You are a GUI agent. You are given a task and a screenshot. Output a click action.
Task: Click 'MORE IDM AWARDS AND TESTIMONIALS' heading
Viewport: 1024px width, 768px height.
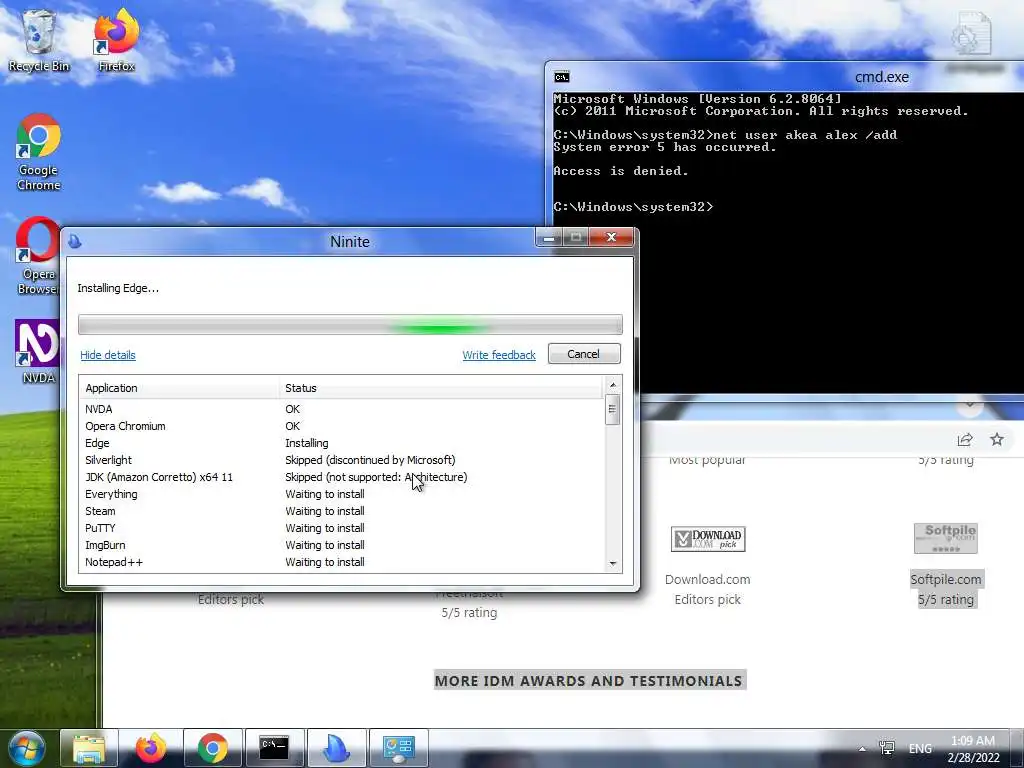tap(588, 680)
